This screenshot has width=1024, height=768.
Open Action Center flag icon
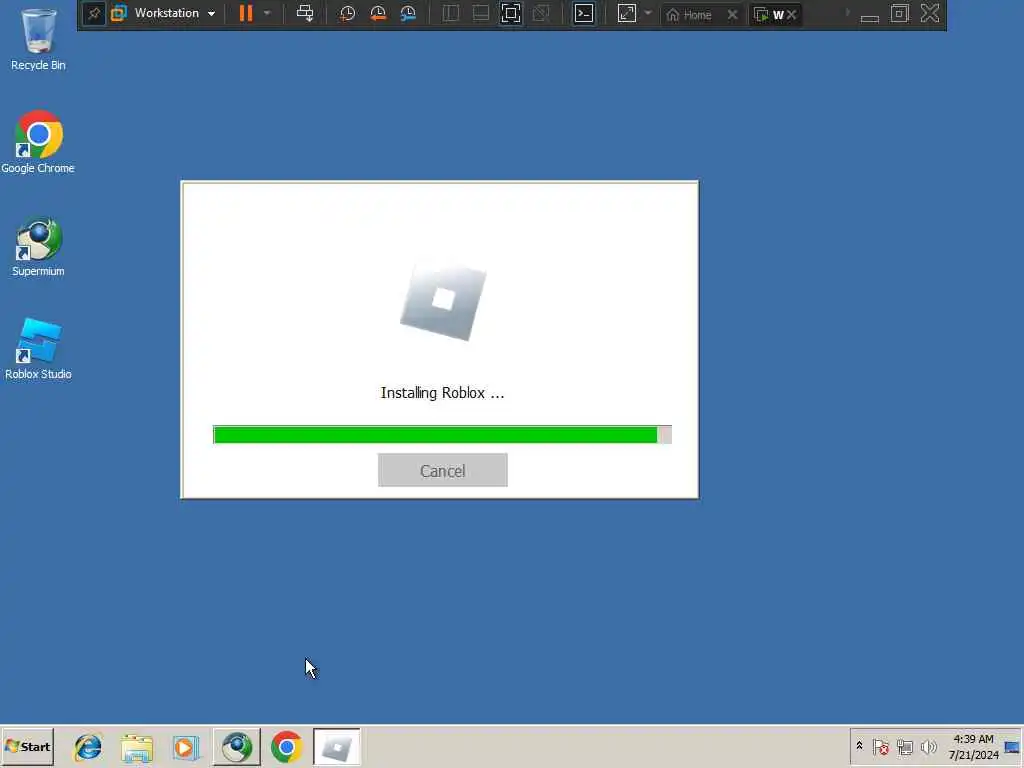[x=880, y=746]
